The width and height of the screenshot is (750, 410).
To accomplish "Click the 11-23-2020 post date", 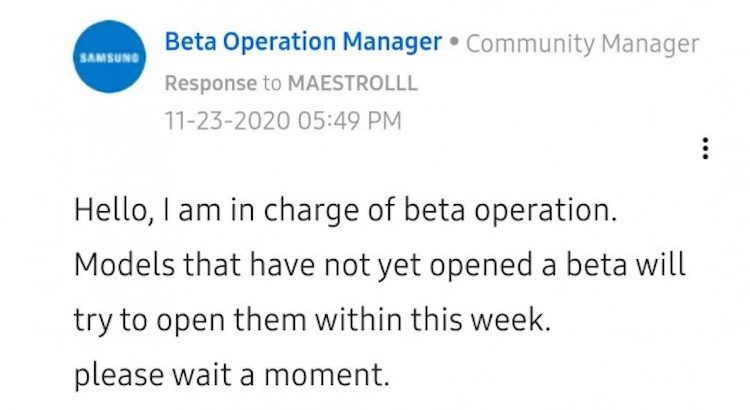I will (227, 121).
